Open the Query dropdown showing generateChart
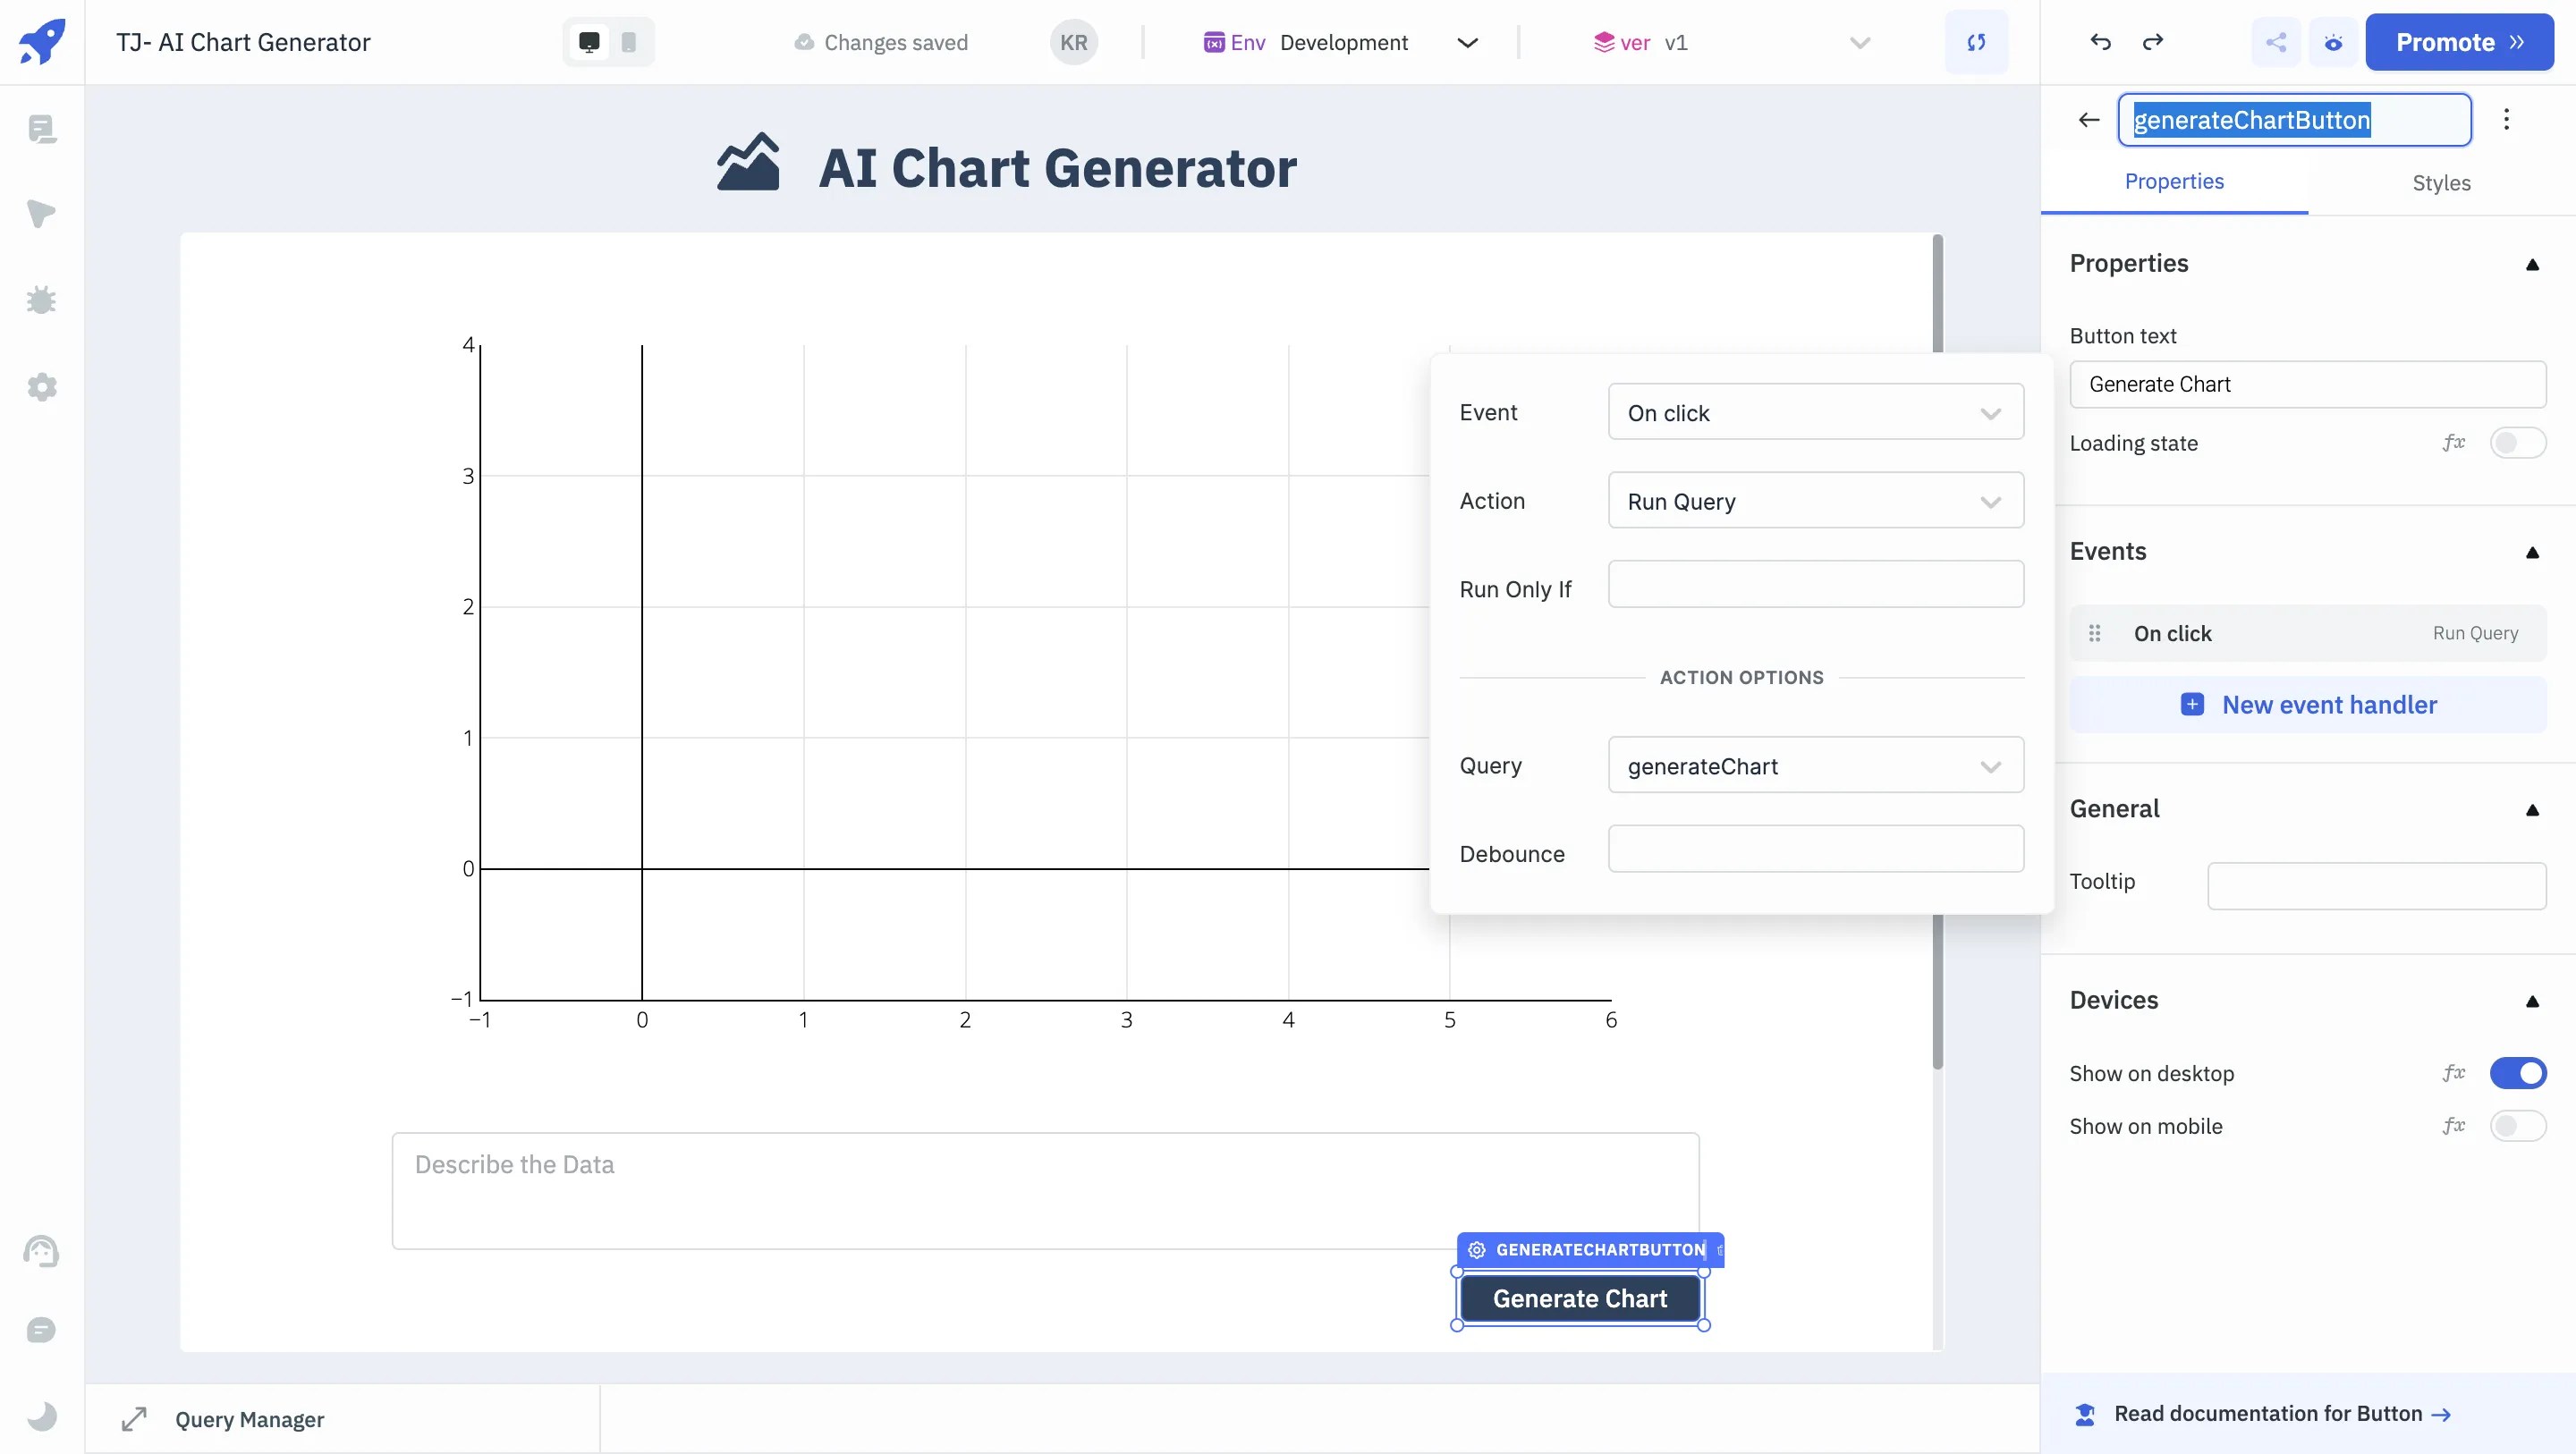2576x1454 pixels. coord(1815,765)
